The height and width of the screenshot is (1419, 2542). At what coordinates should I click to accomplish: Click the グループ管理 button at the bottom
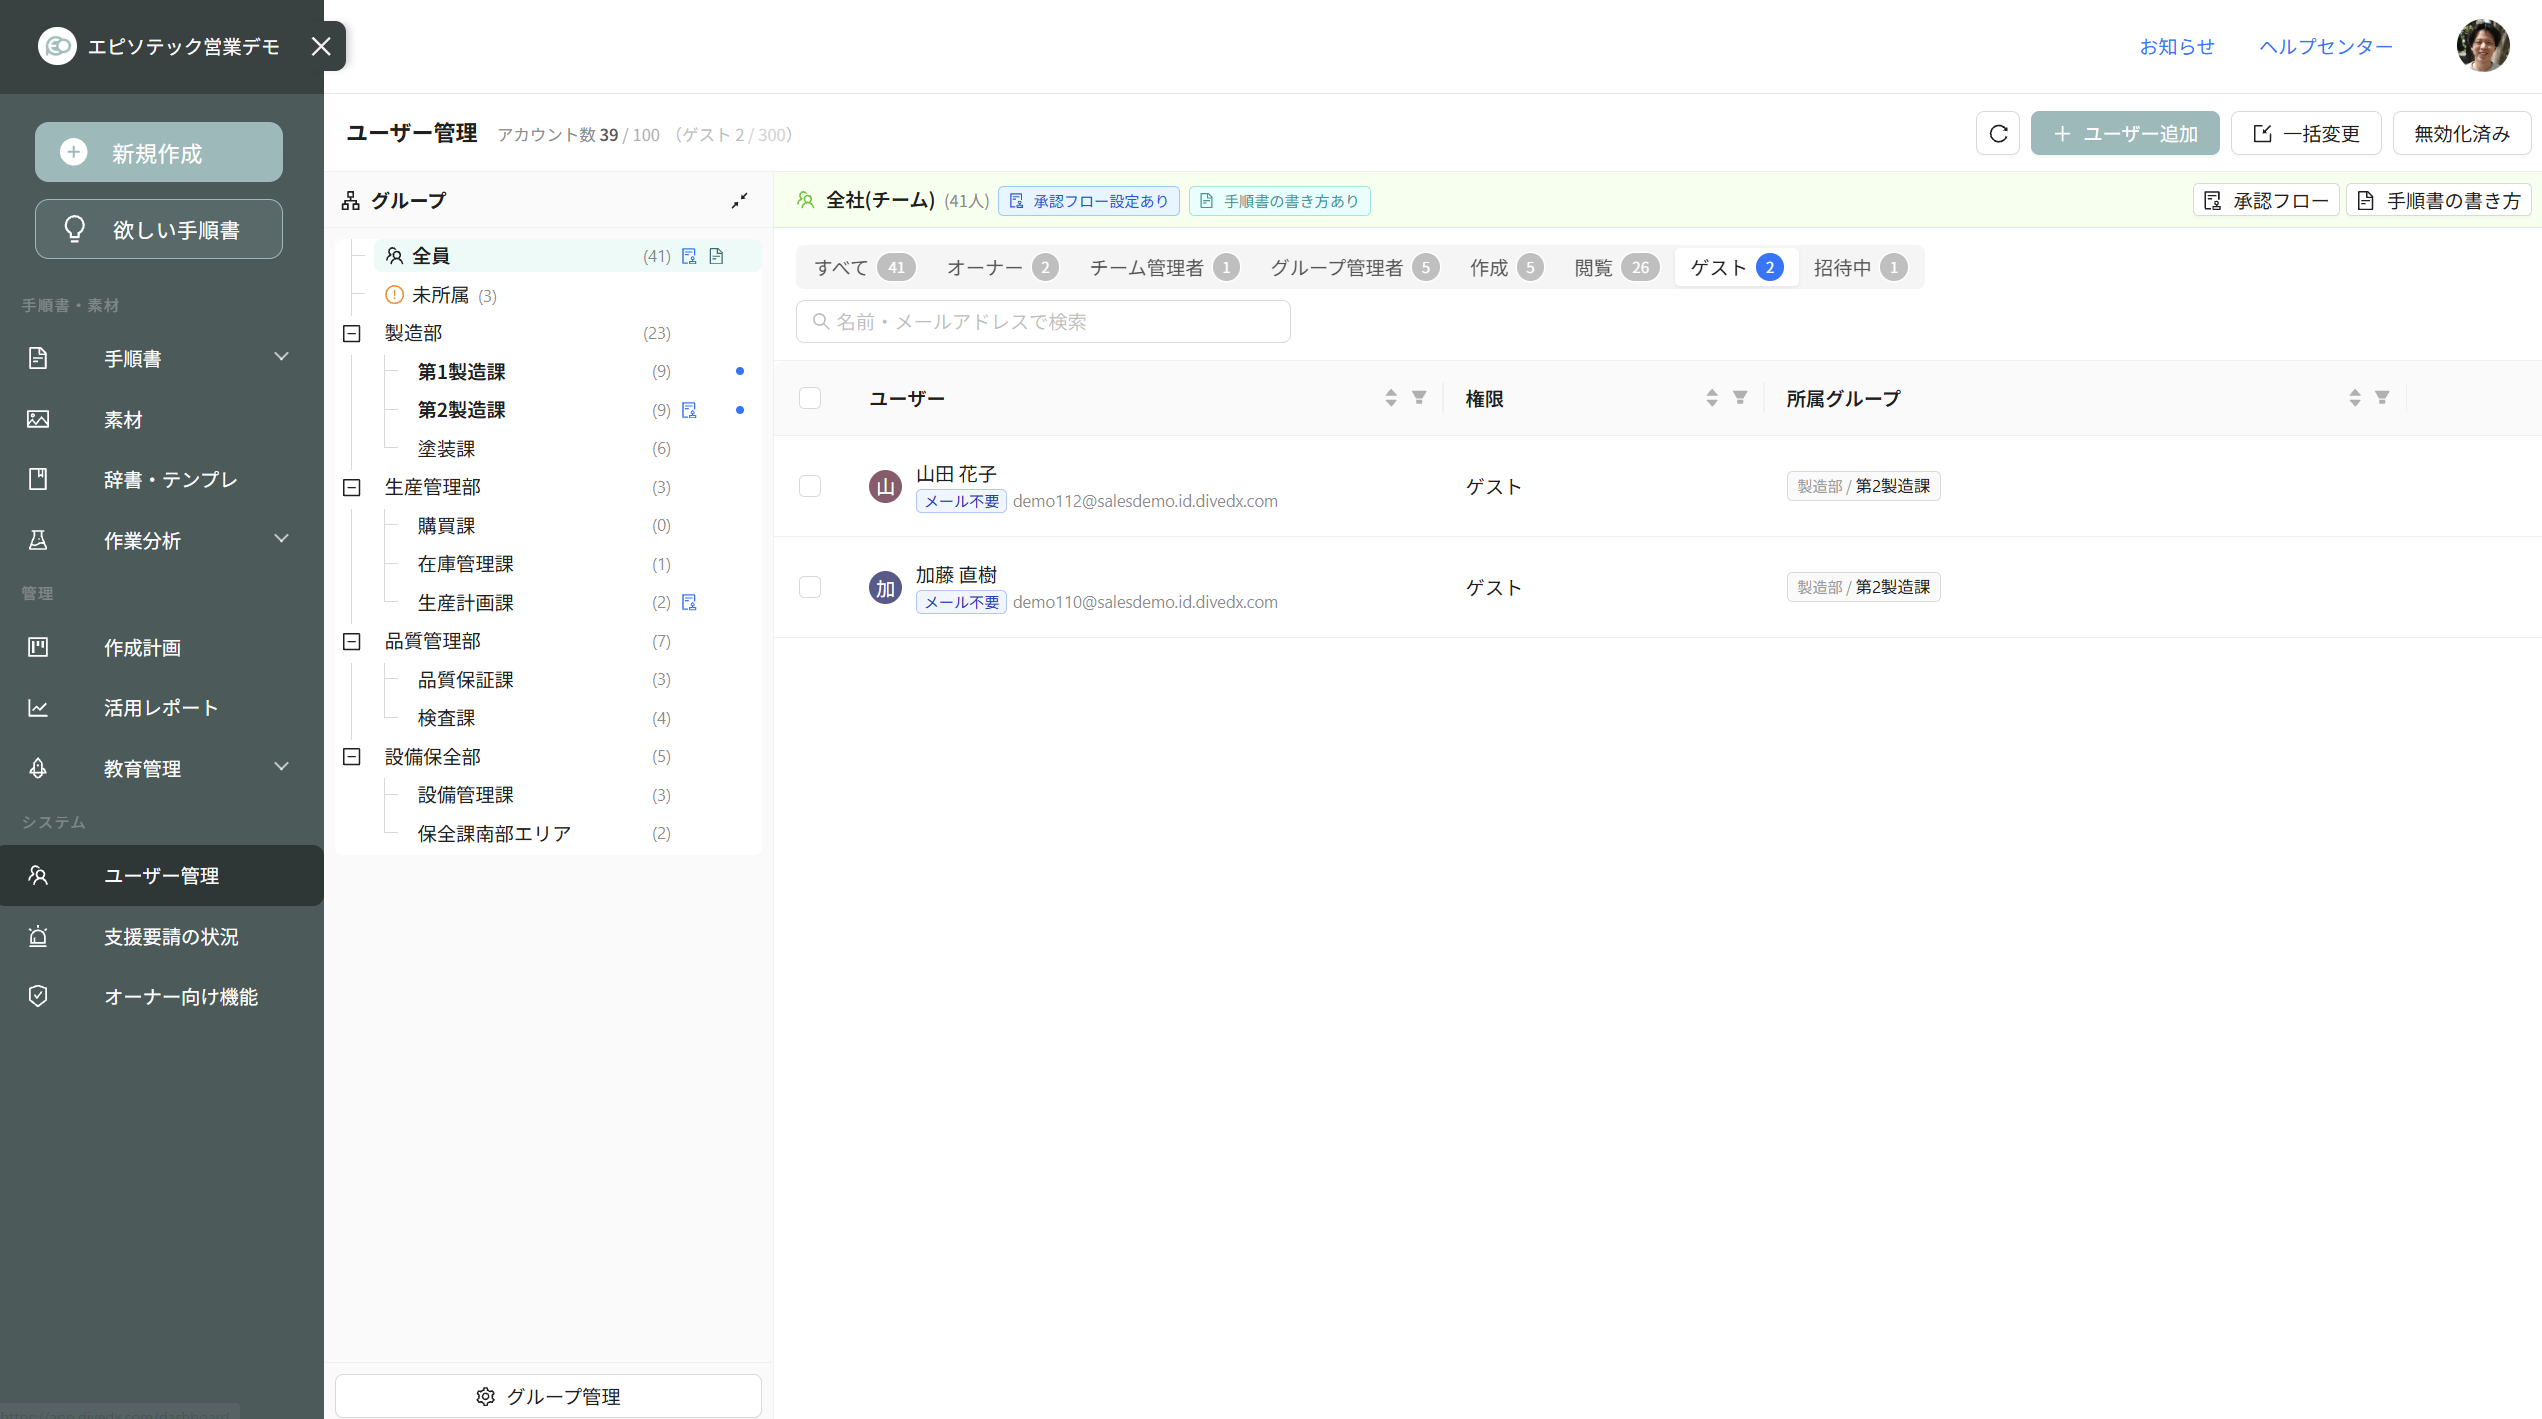point(548,1396)
